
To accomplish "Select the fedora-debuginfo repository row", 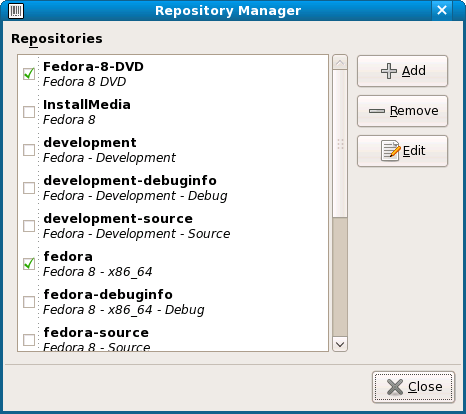I will tap(173, 302).
